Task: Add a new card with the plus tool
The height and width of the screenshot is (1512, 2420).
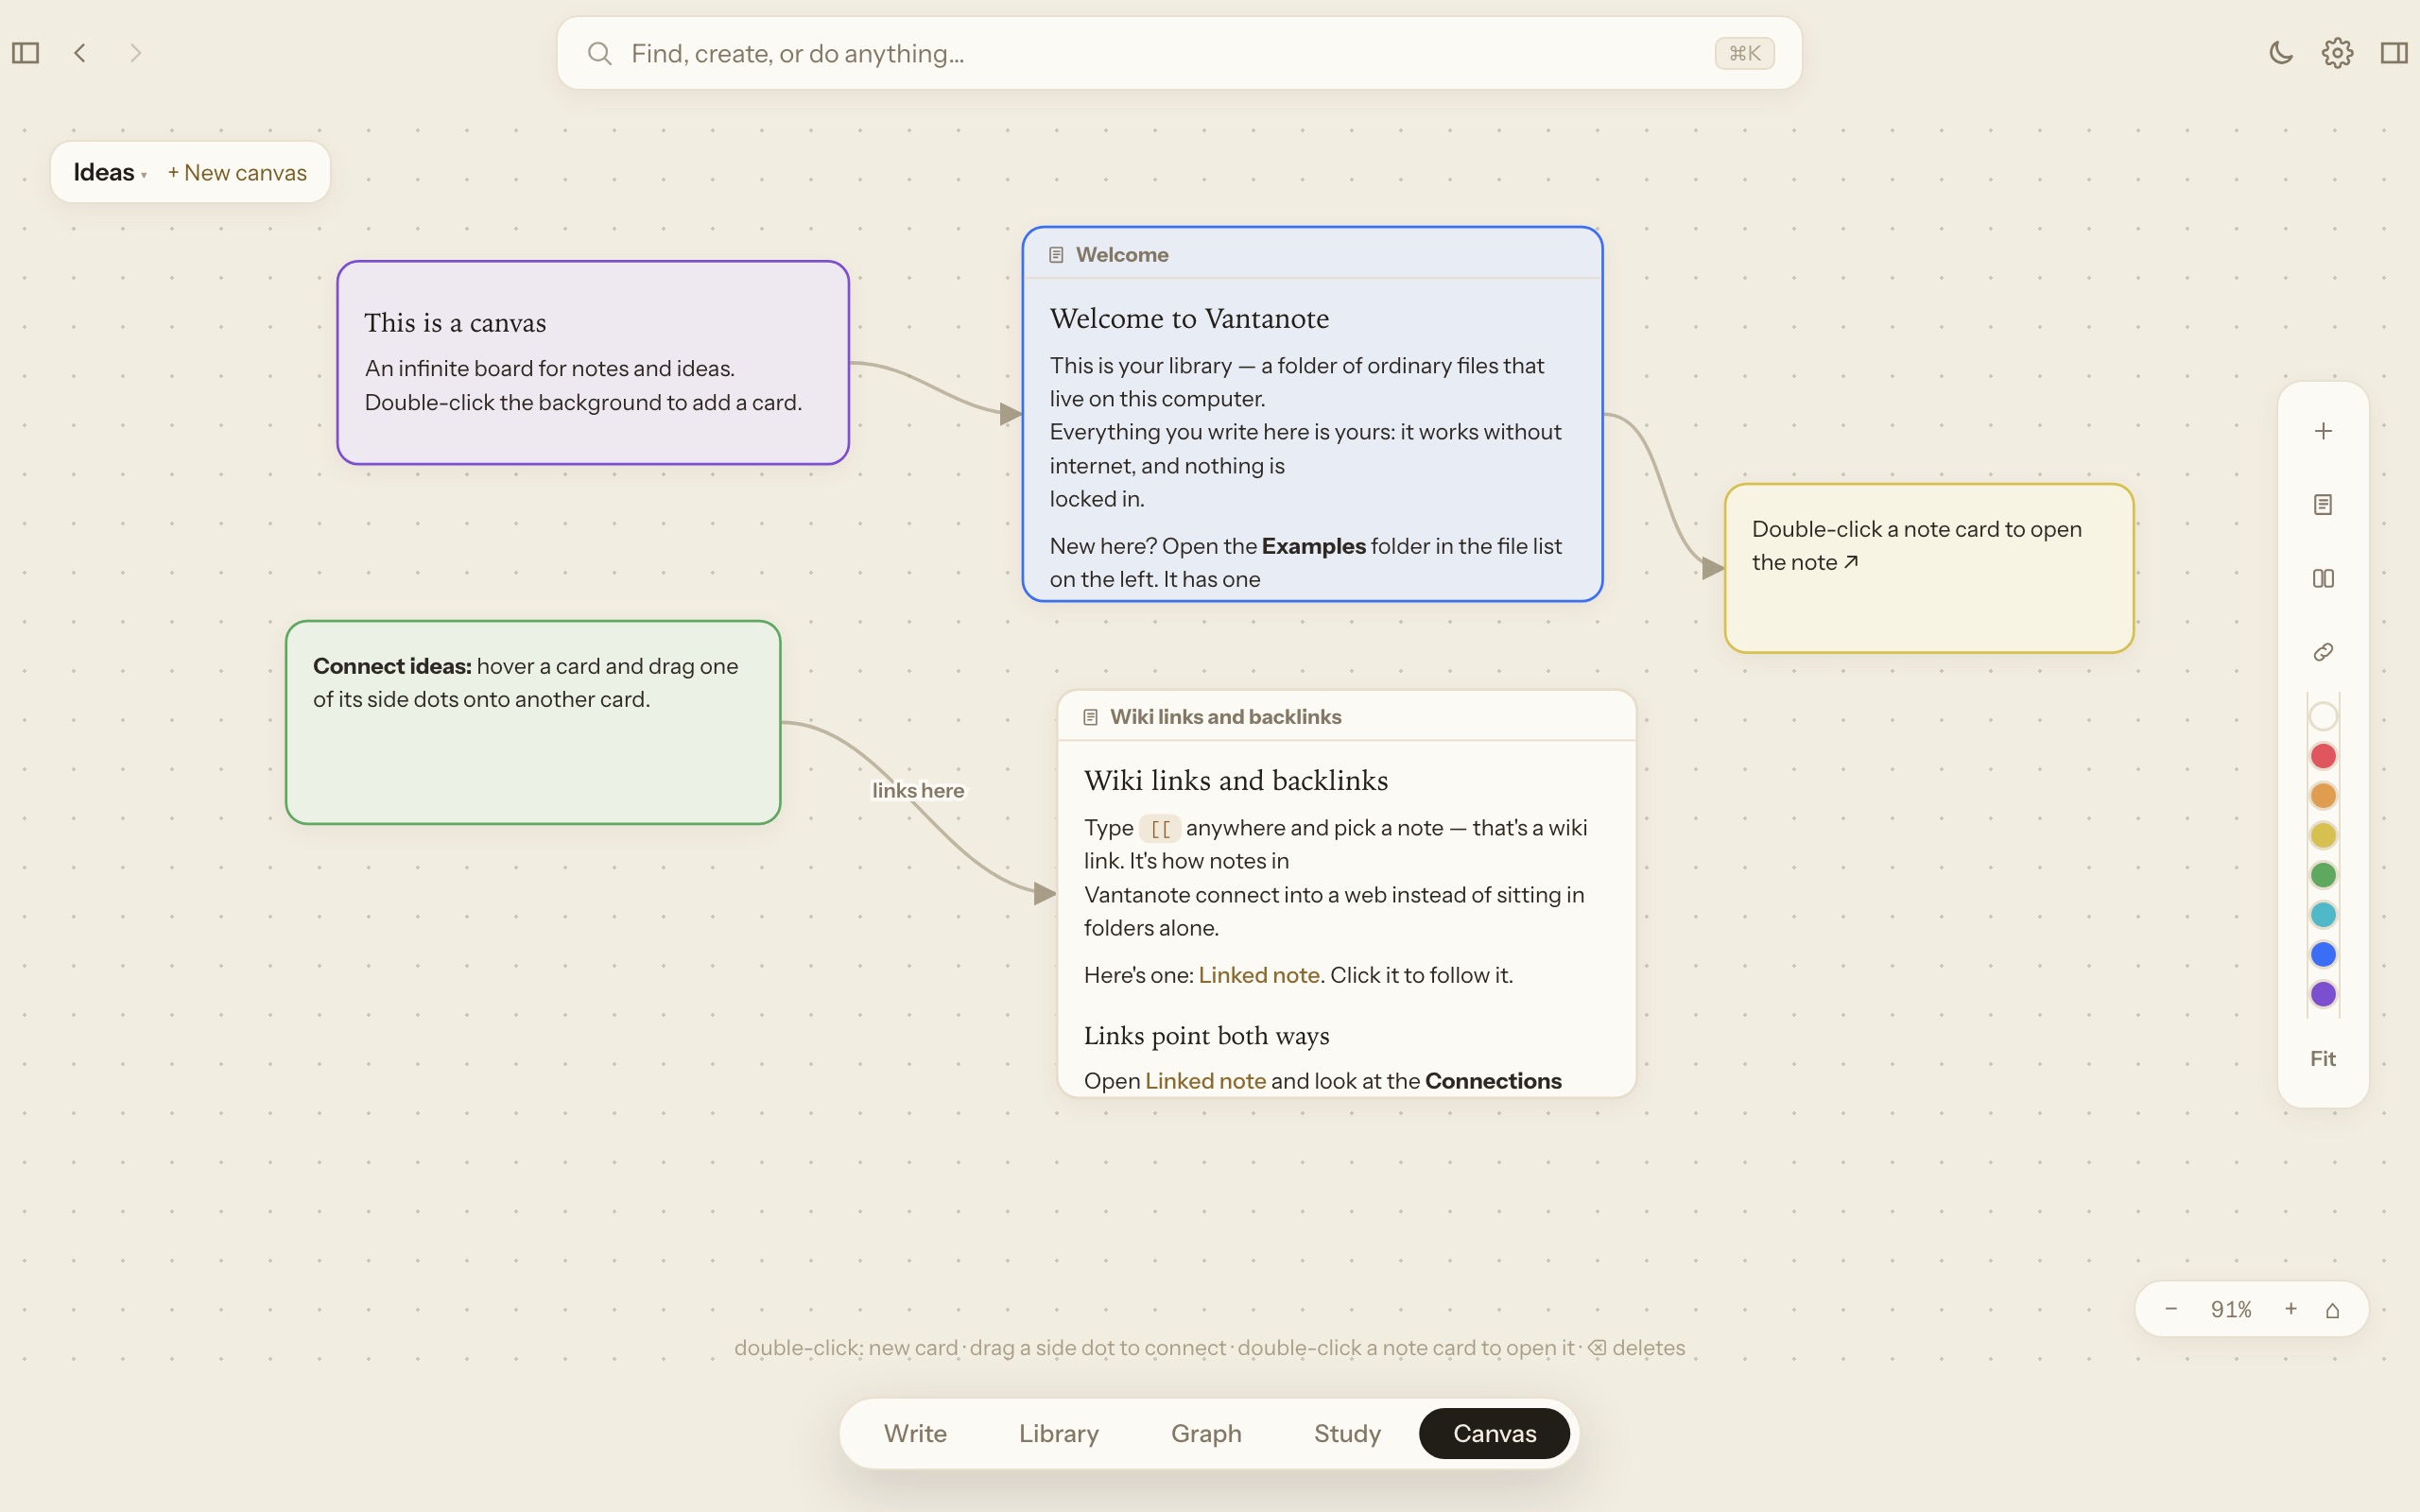Action: click(x=2323, y=431)
